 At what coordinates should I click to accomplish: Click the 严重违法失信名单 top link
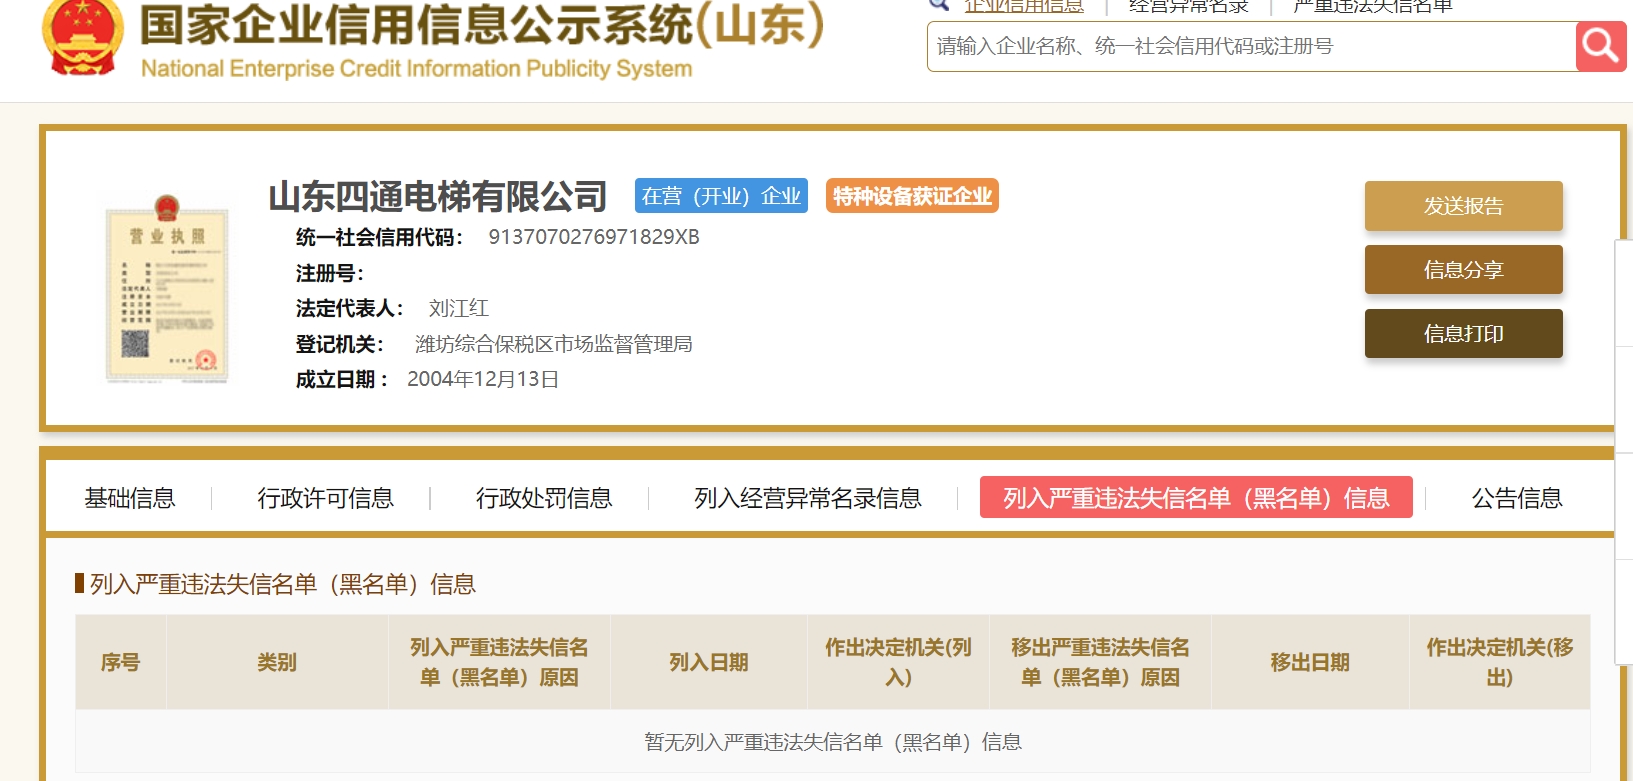click(1373, 6)
